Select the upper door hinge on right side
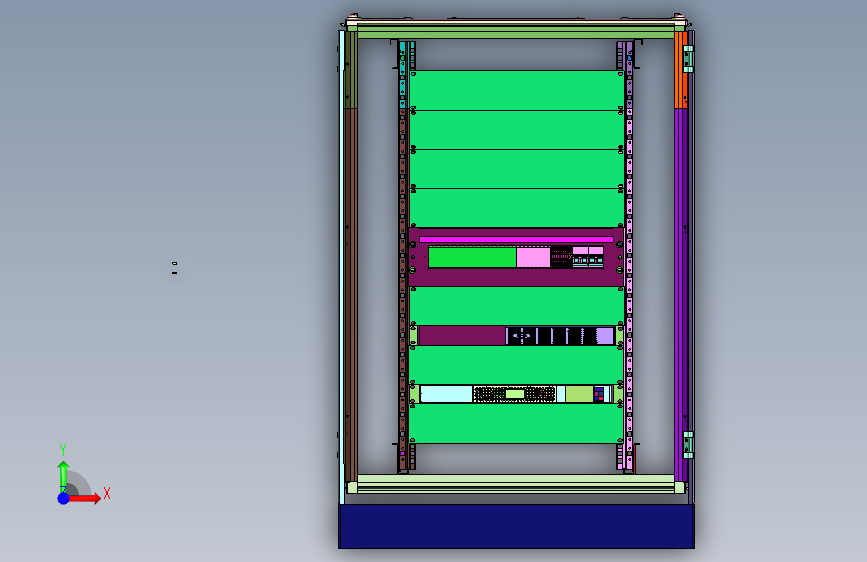 coord(688,59)
